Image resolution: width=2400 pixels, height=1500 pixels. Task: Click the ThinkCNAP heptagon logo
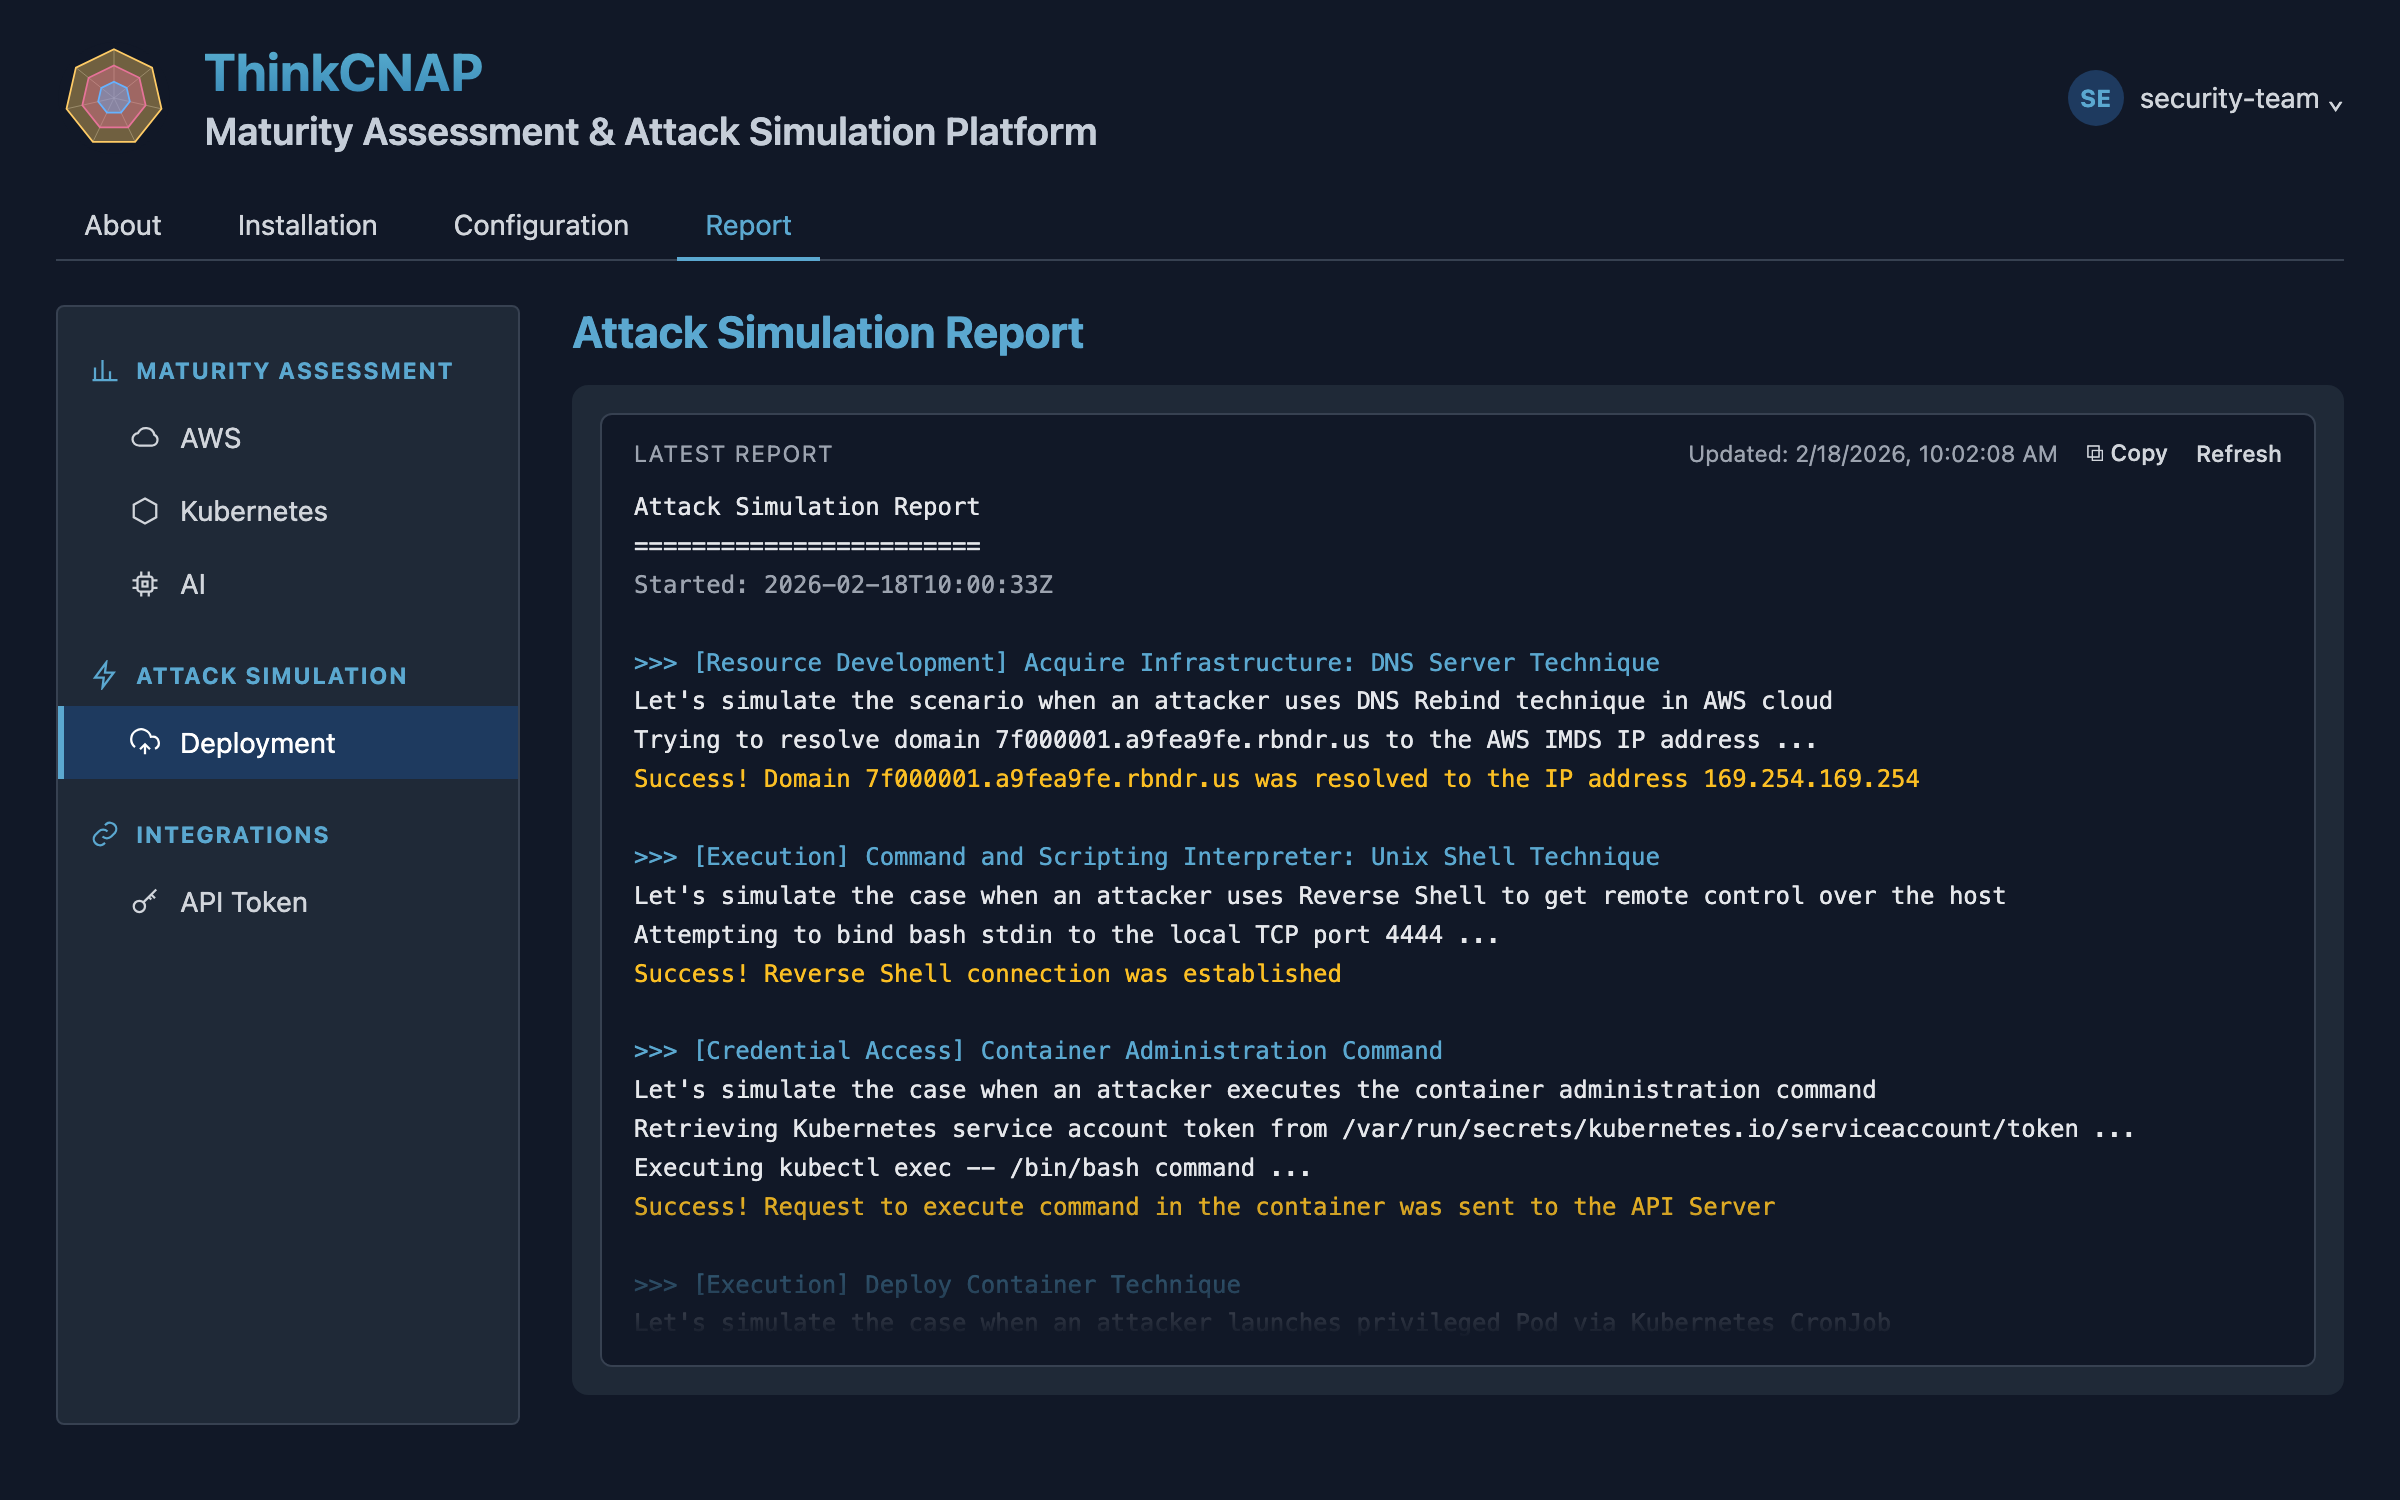114,97
